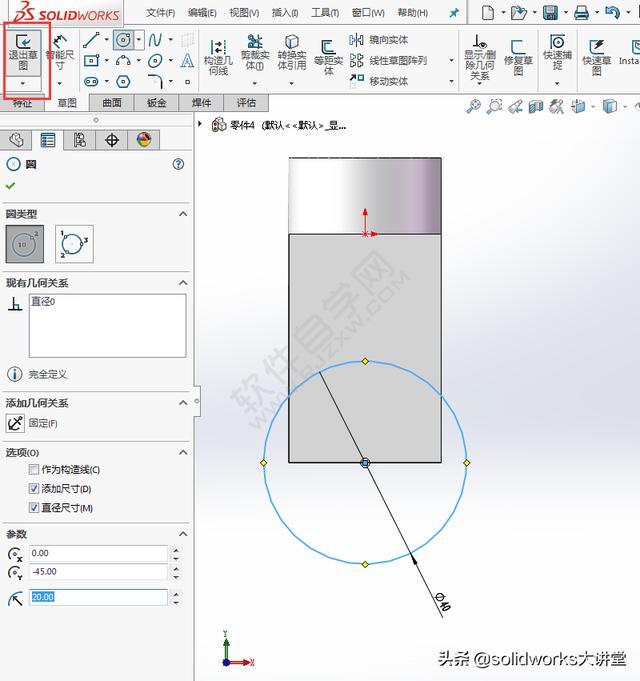This screenshot has height=681, width=640.
Task: Click Linear Sketch Pattern (线性草图阵列)
Action: tap(388, 60)
